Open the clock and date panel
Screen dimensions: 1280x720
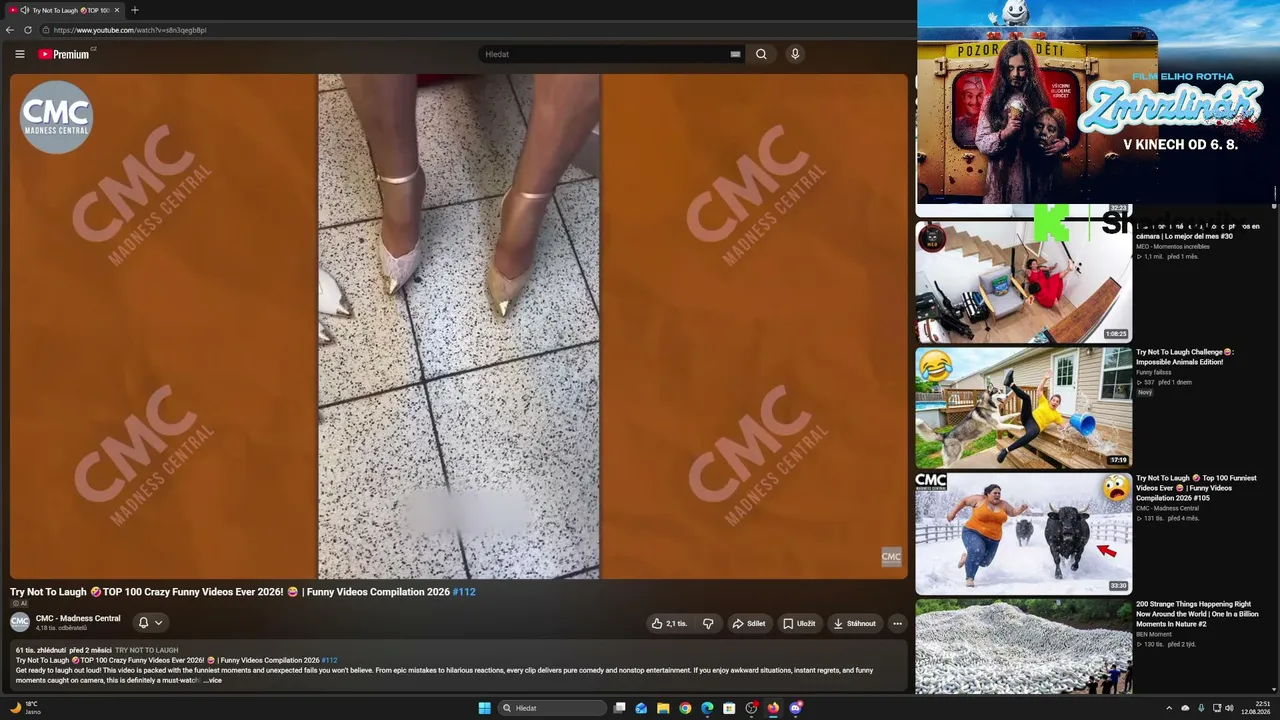[x=1256, y=708]
